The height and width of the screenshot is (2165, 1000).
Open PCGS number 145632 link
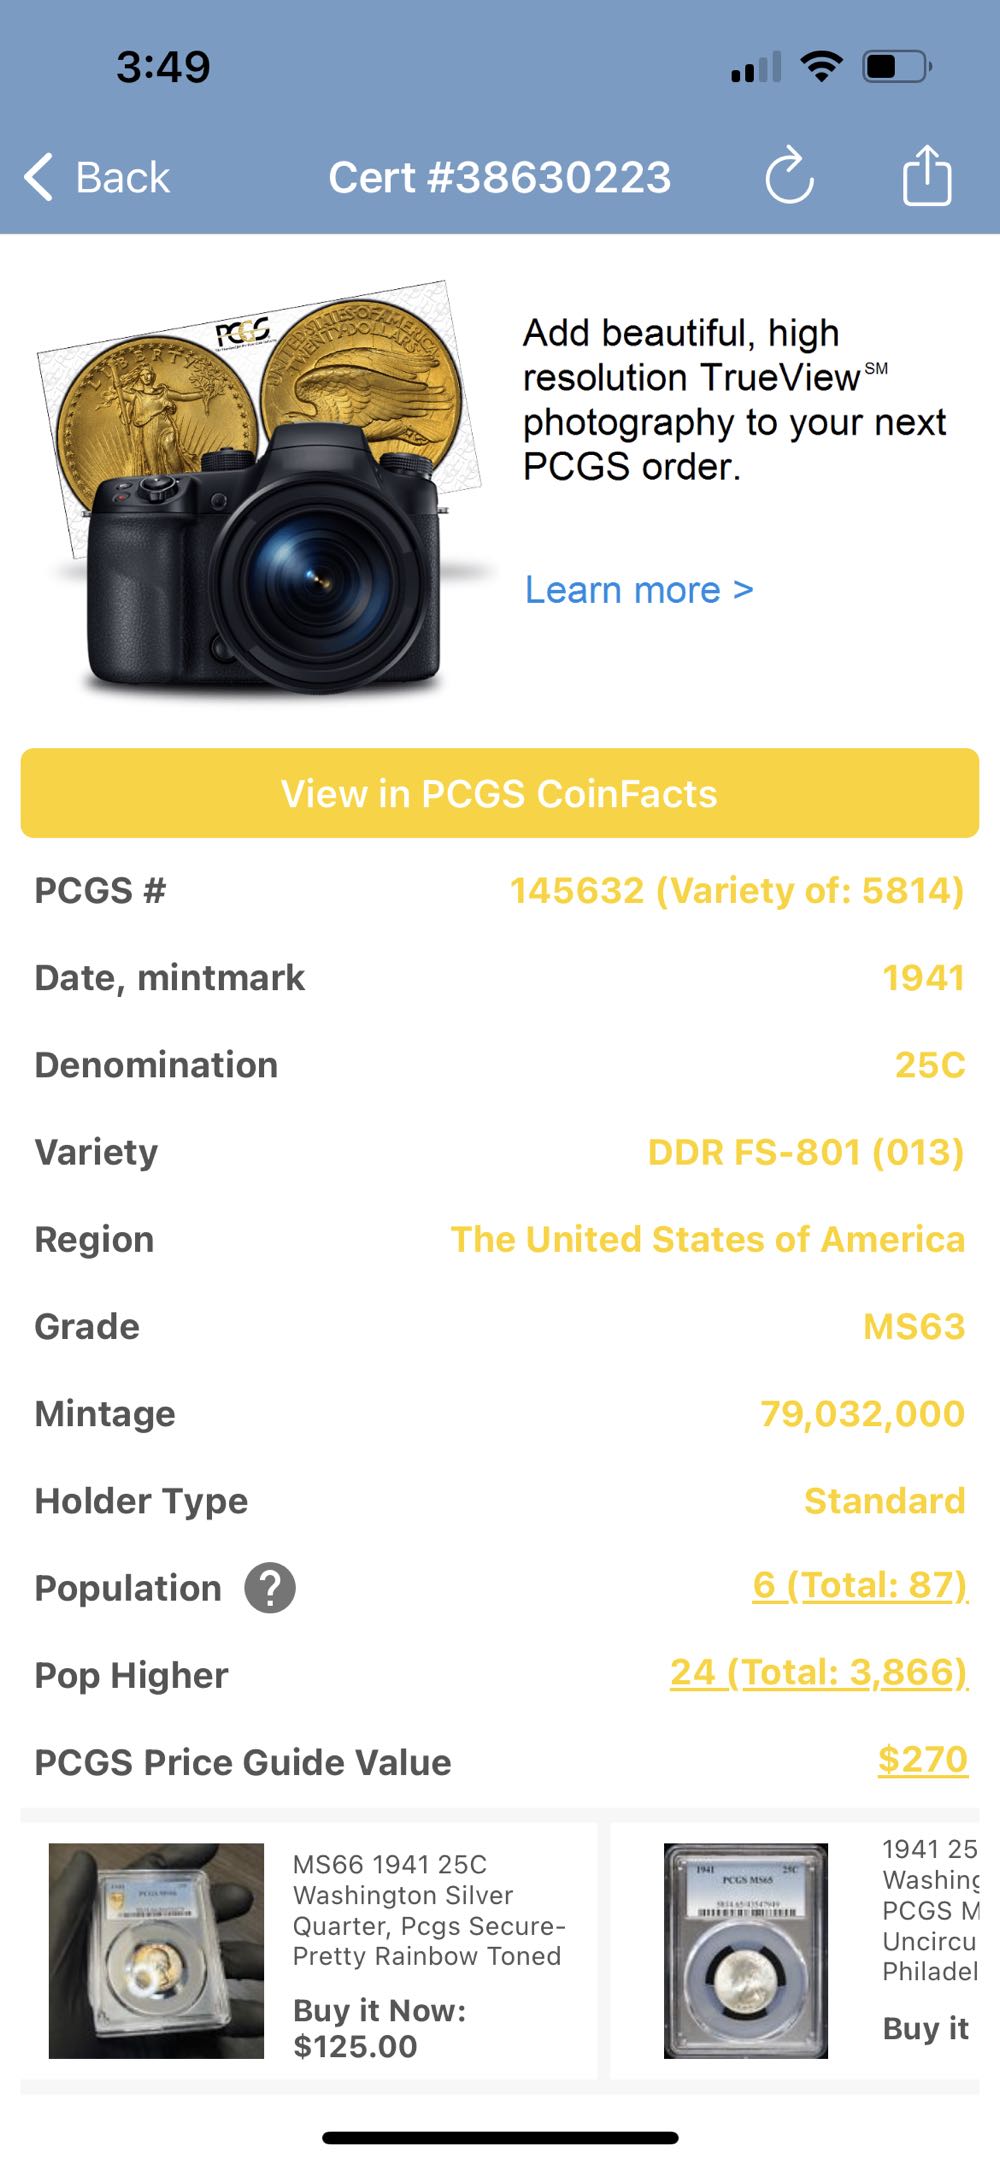[x=737, y=890]
